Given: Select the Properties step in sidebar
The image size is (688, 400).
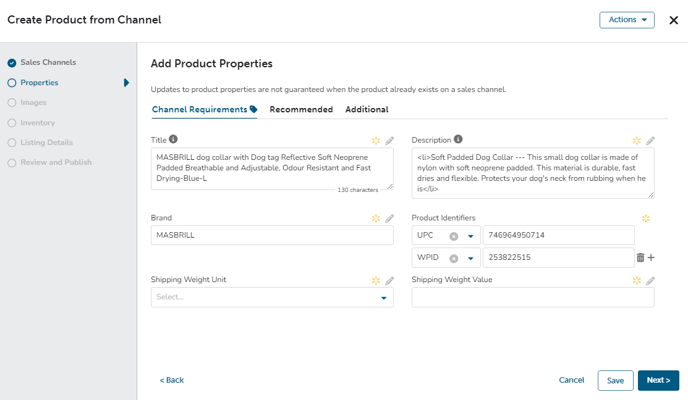Looking at the screenshot, I should 39,82.
